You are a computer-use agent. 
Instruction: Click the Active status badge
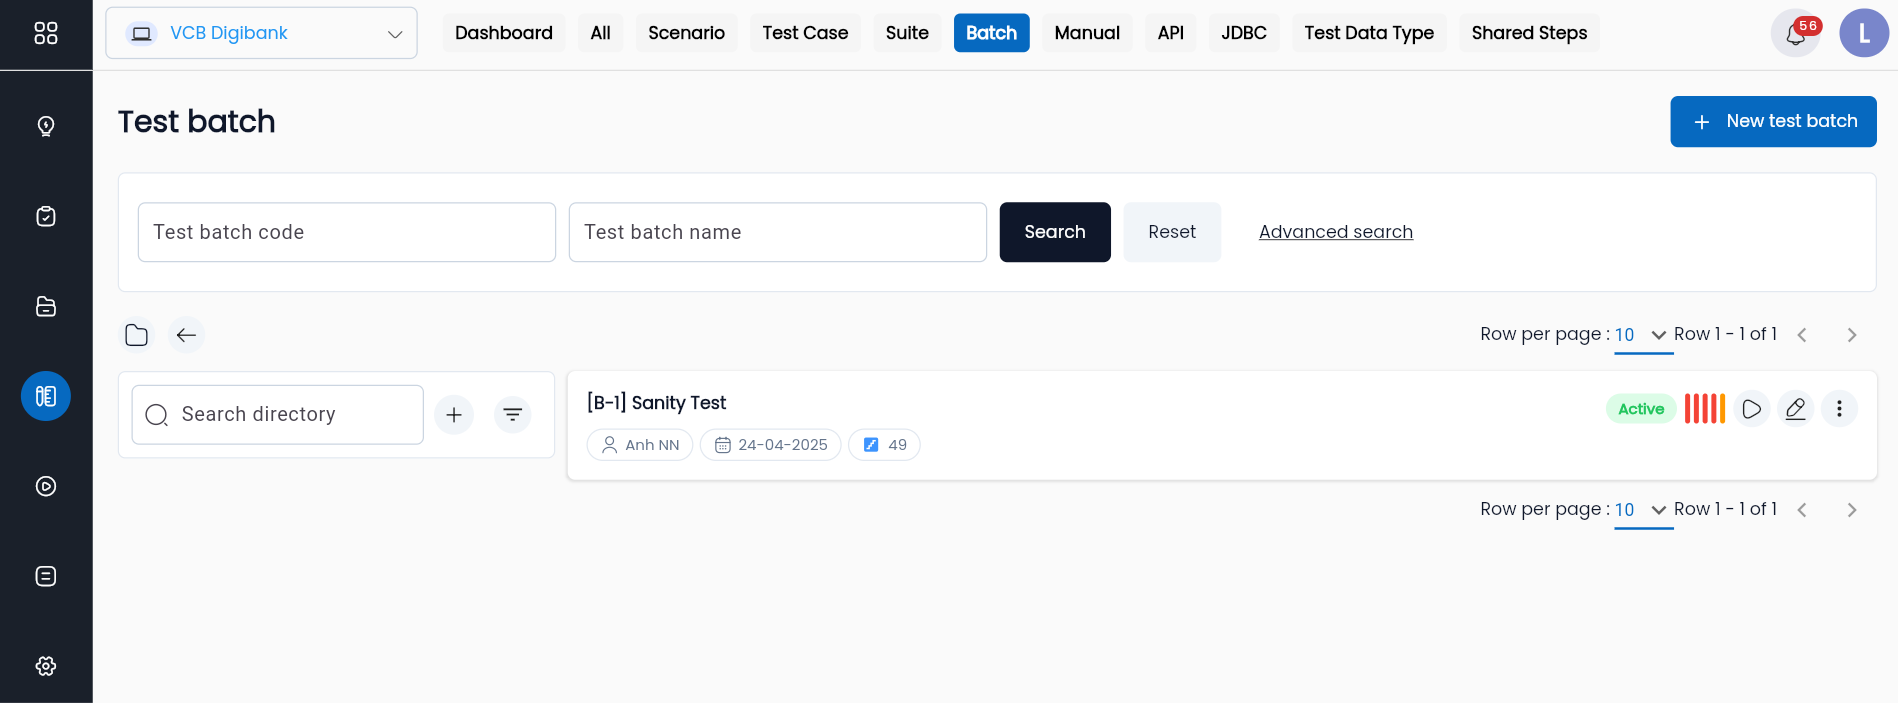[x=1641, y=409]
